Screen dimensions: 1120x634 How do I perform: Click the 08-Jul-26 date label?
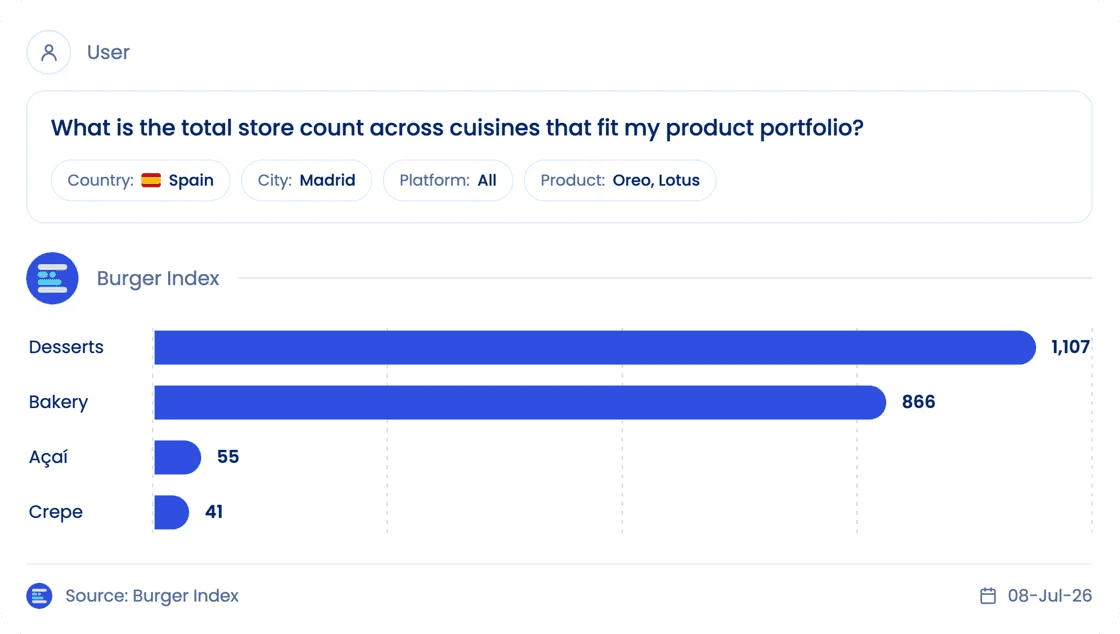(1050, 595)
